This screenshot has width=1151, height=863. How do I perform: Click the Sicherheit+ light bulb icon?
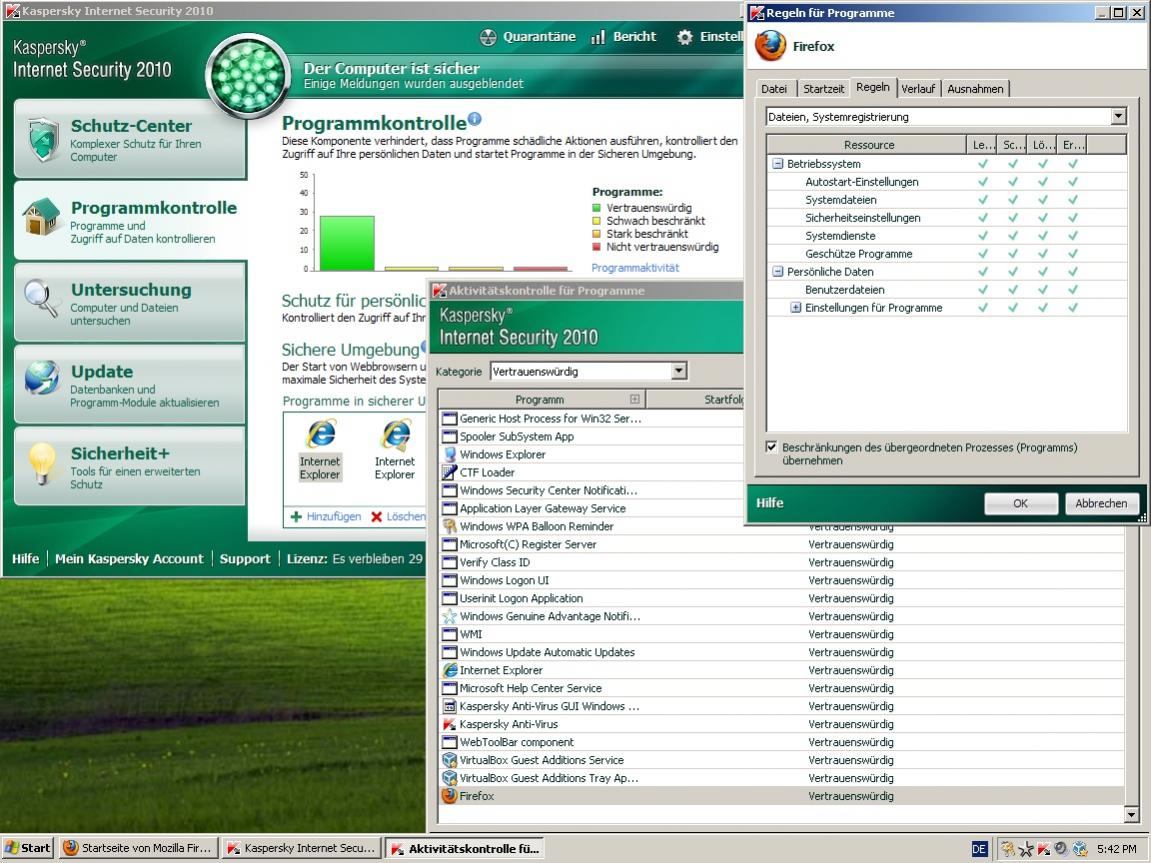point(43,463)
